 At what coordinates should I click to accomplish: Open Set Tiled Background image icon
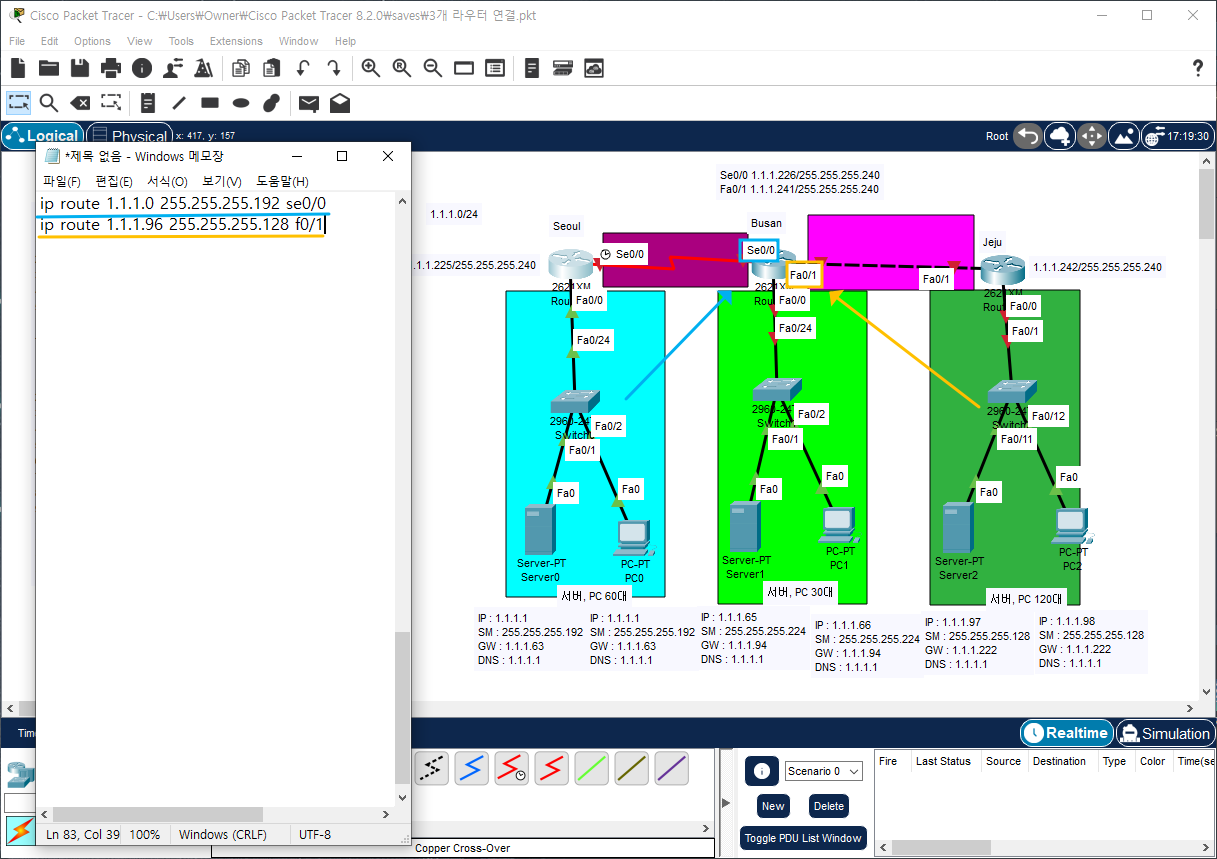click(1123, 136)
